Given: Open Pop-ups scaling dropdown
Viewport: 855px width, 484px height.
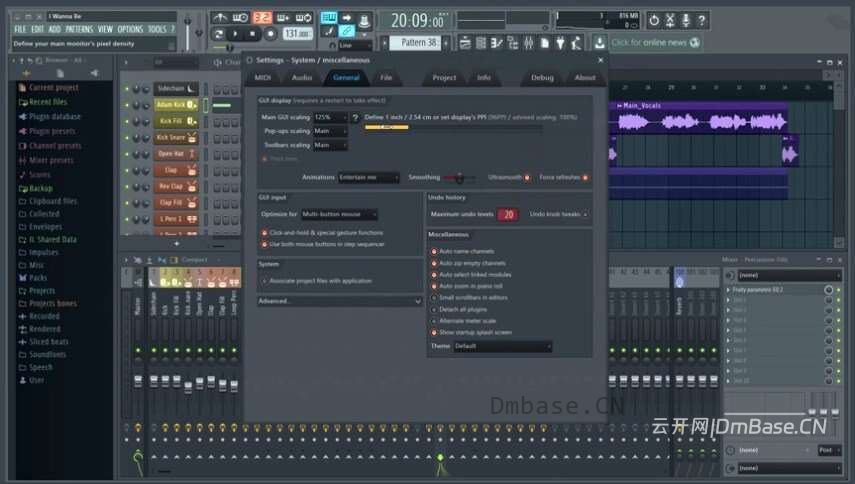Looking at the screenshot, I should [330, 131].
